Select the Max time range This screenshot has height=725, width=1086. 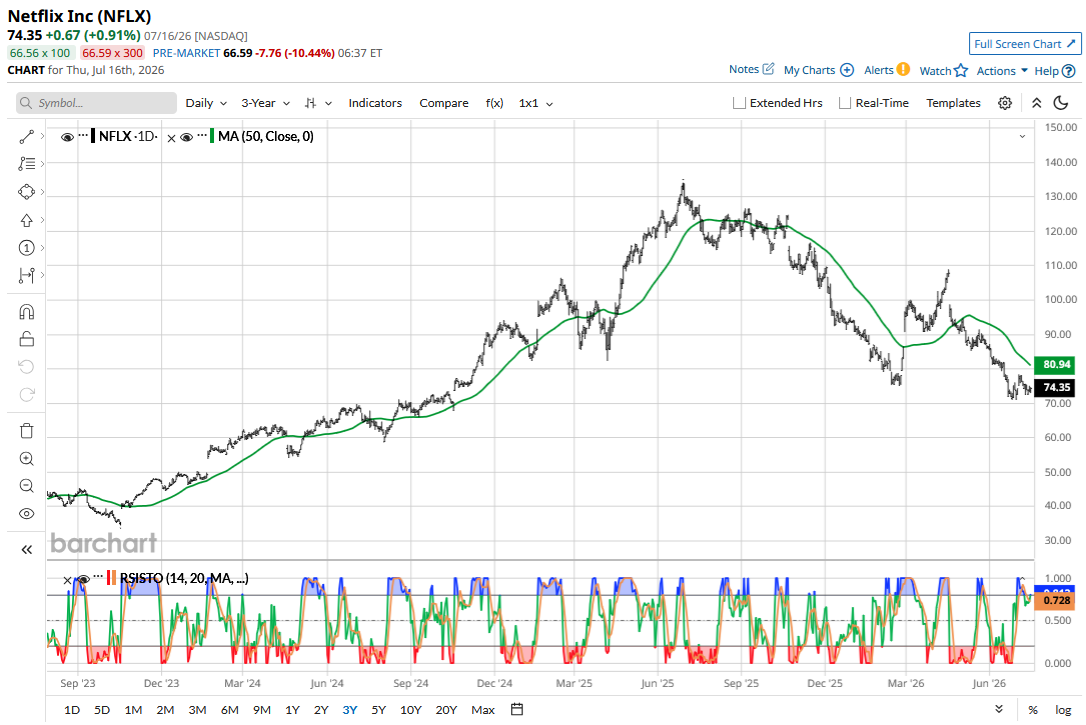[x=483, y=710]
